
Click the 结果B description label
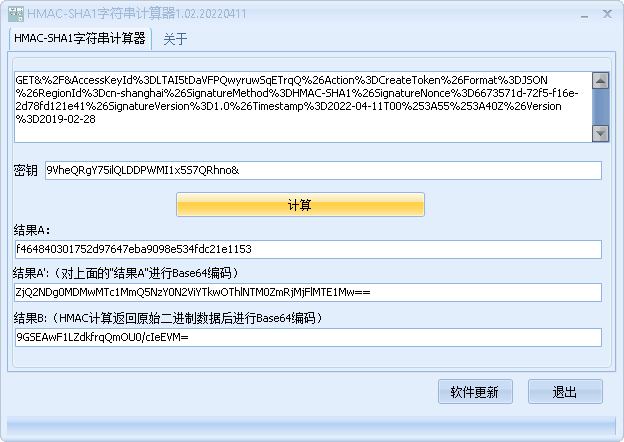coord(168,318)
